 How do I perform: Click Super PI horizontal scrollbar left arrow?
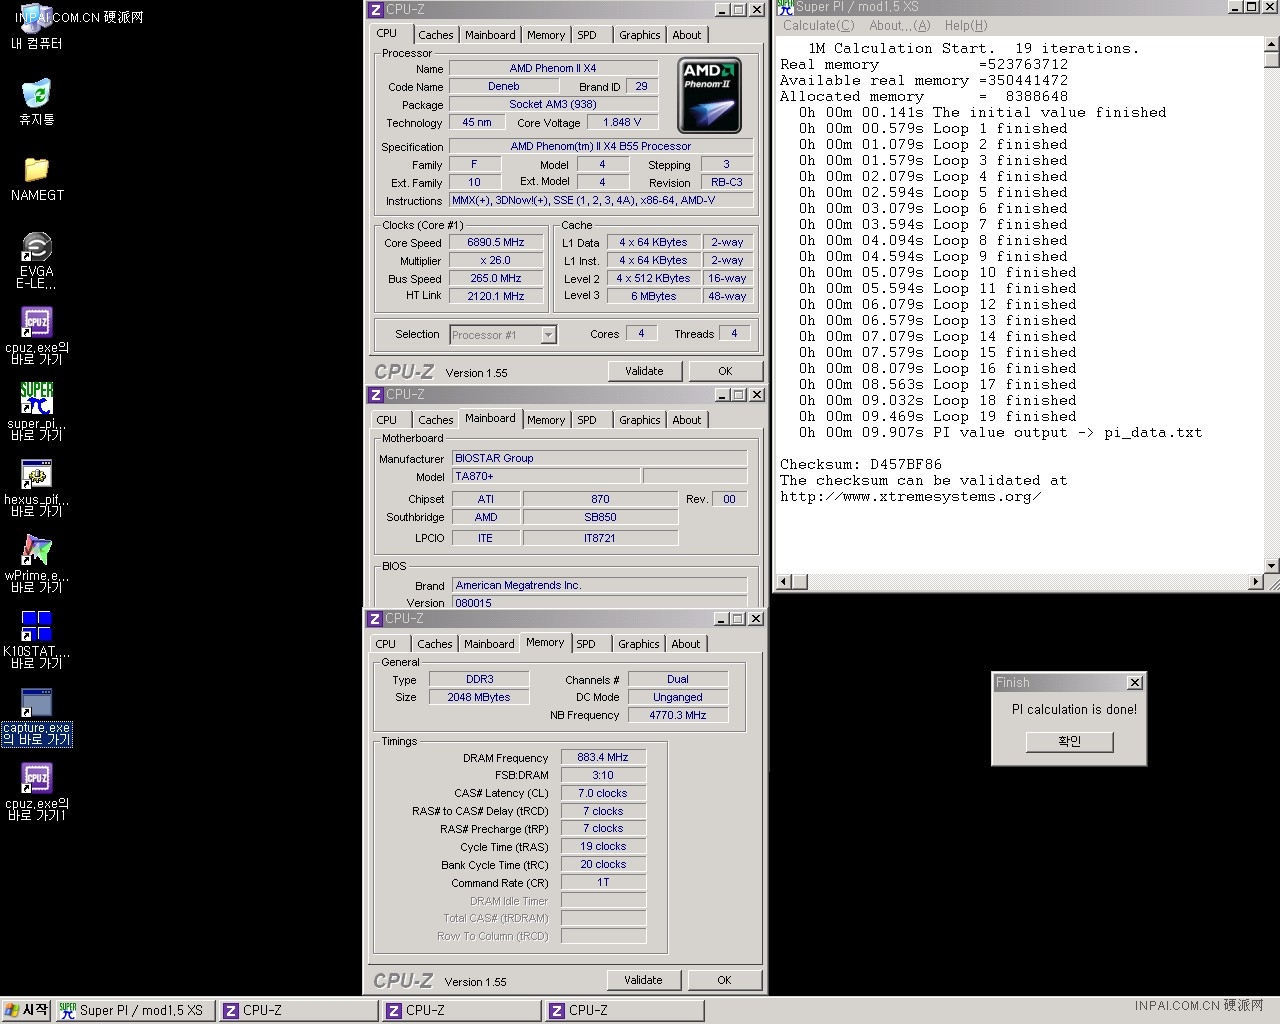784,582
